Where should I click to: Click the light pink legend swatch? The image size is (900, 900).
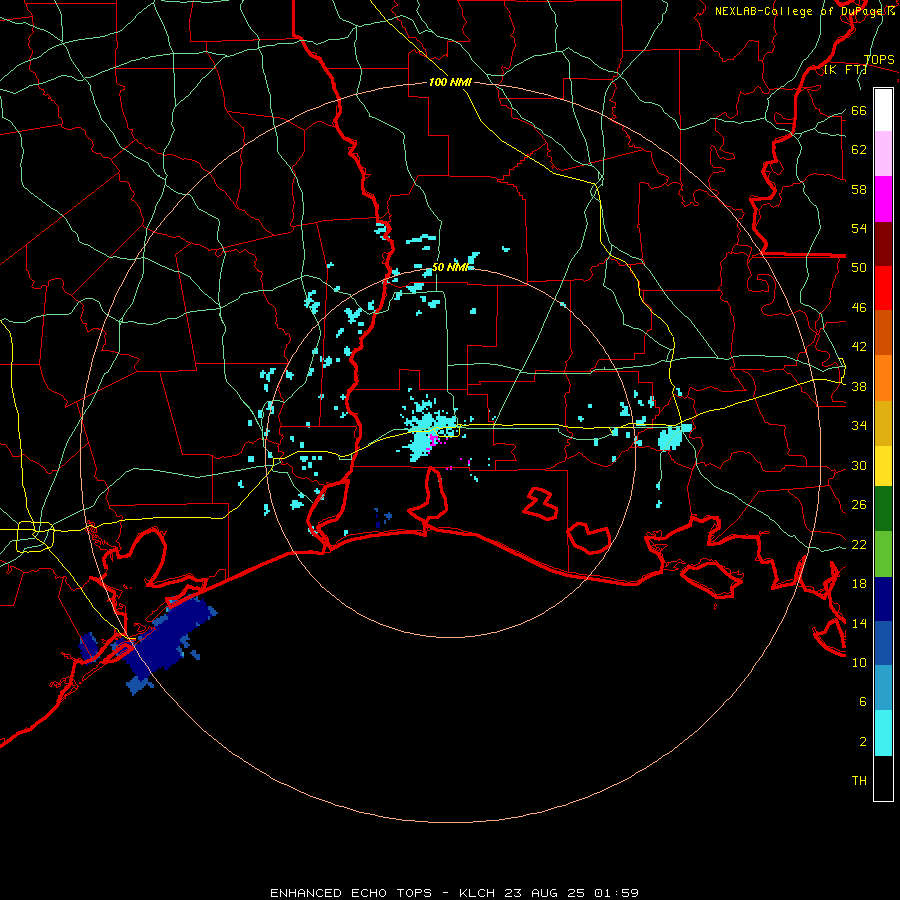click(883, 154)
